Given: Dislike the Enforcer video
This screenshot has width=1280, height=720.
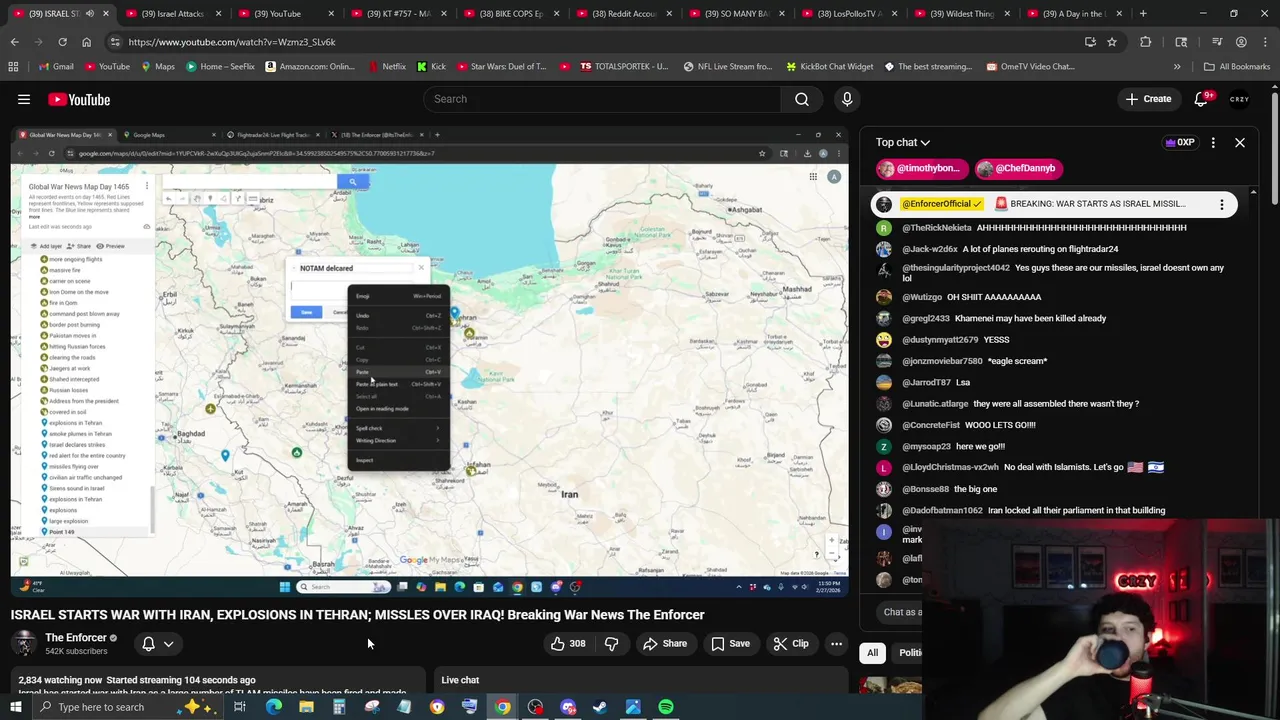Looking at the screenshot, I should (612, 644).
